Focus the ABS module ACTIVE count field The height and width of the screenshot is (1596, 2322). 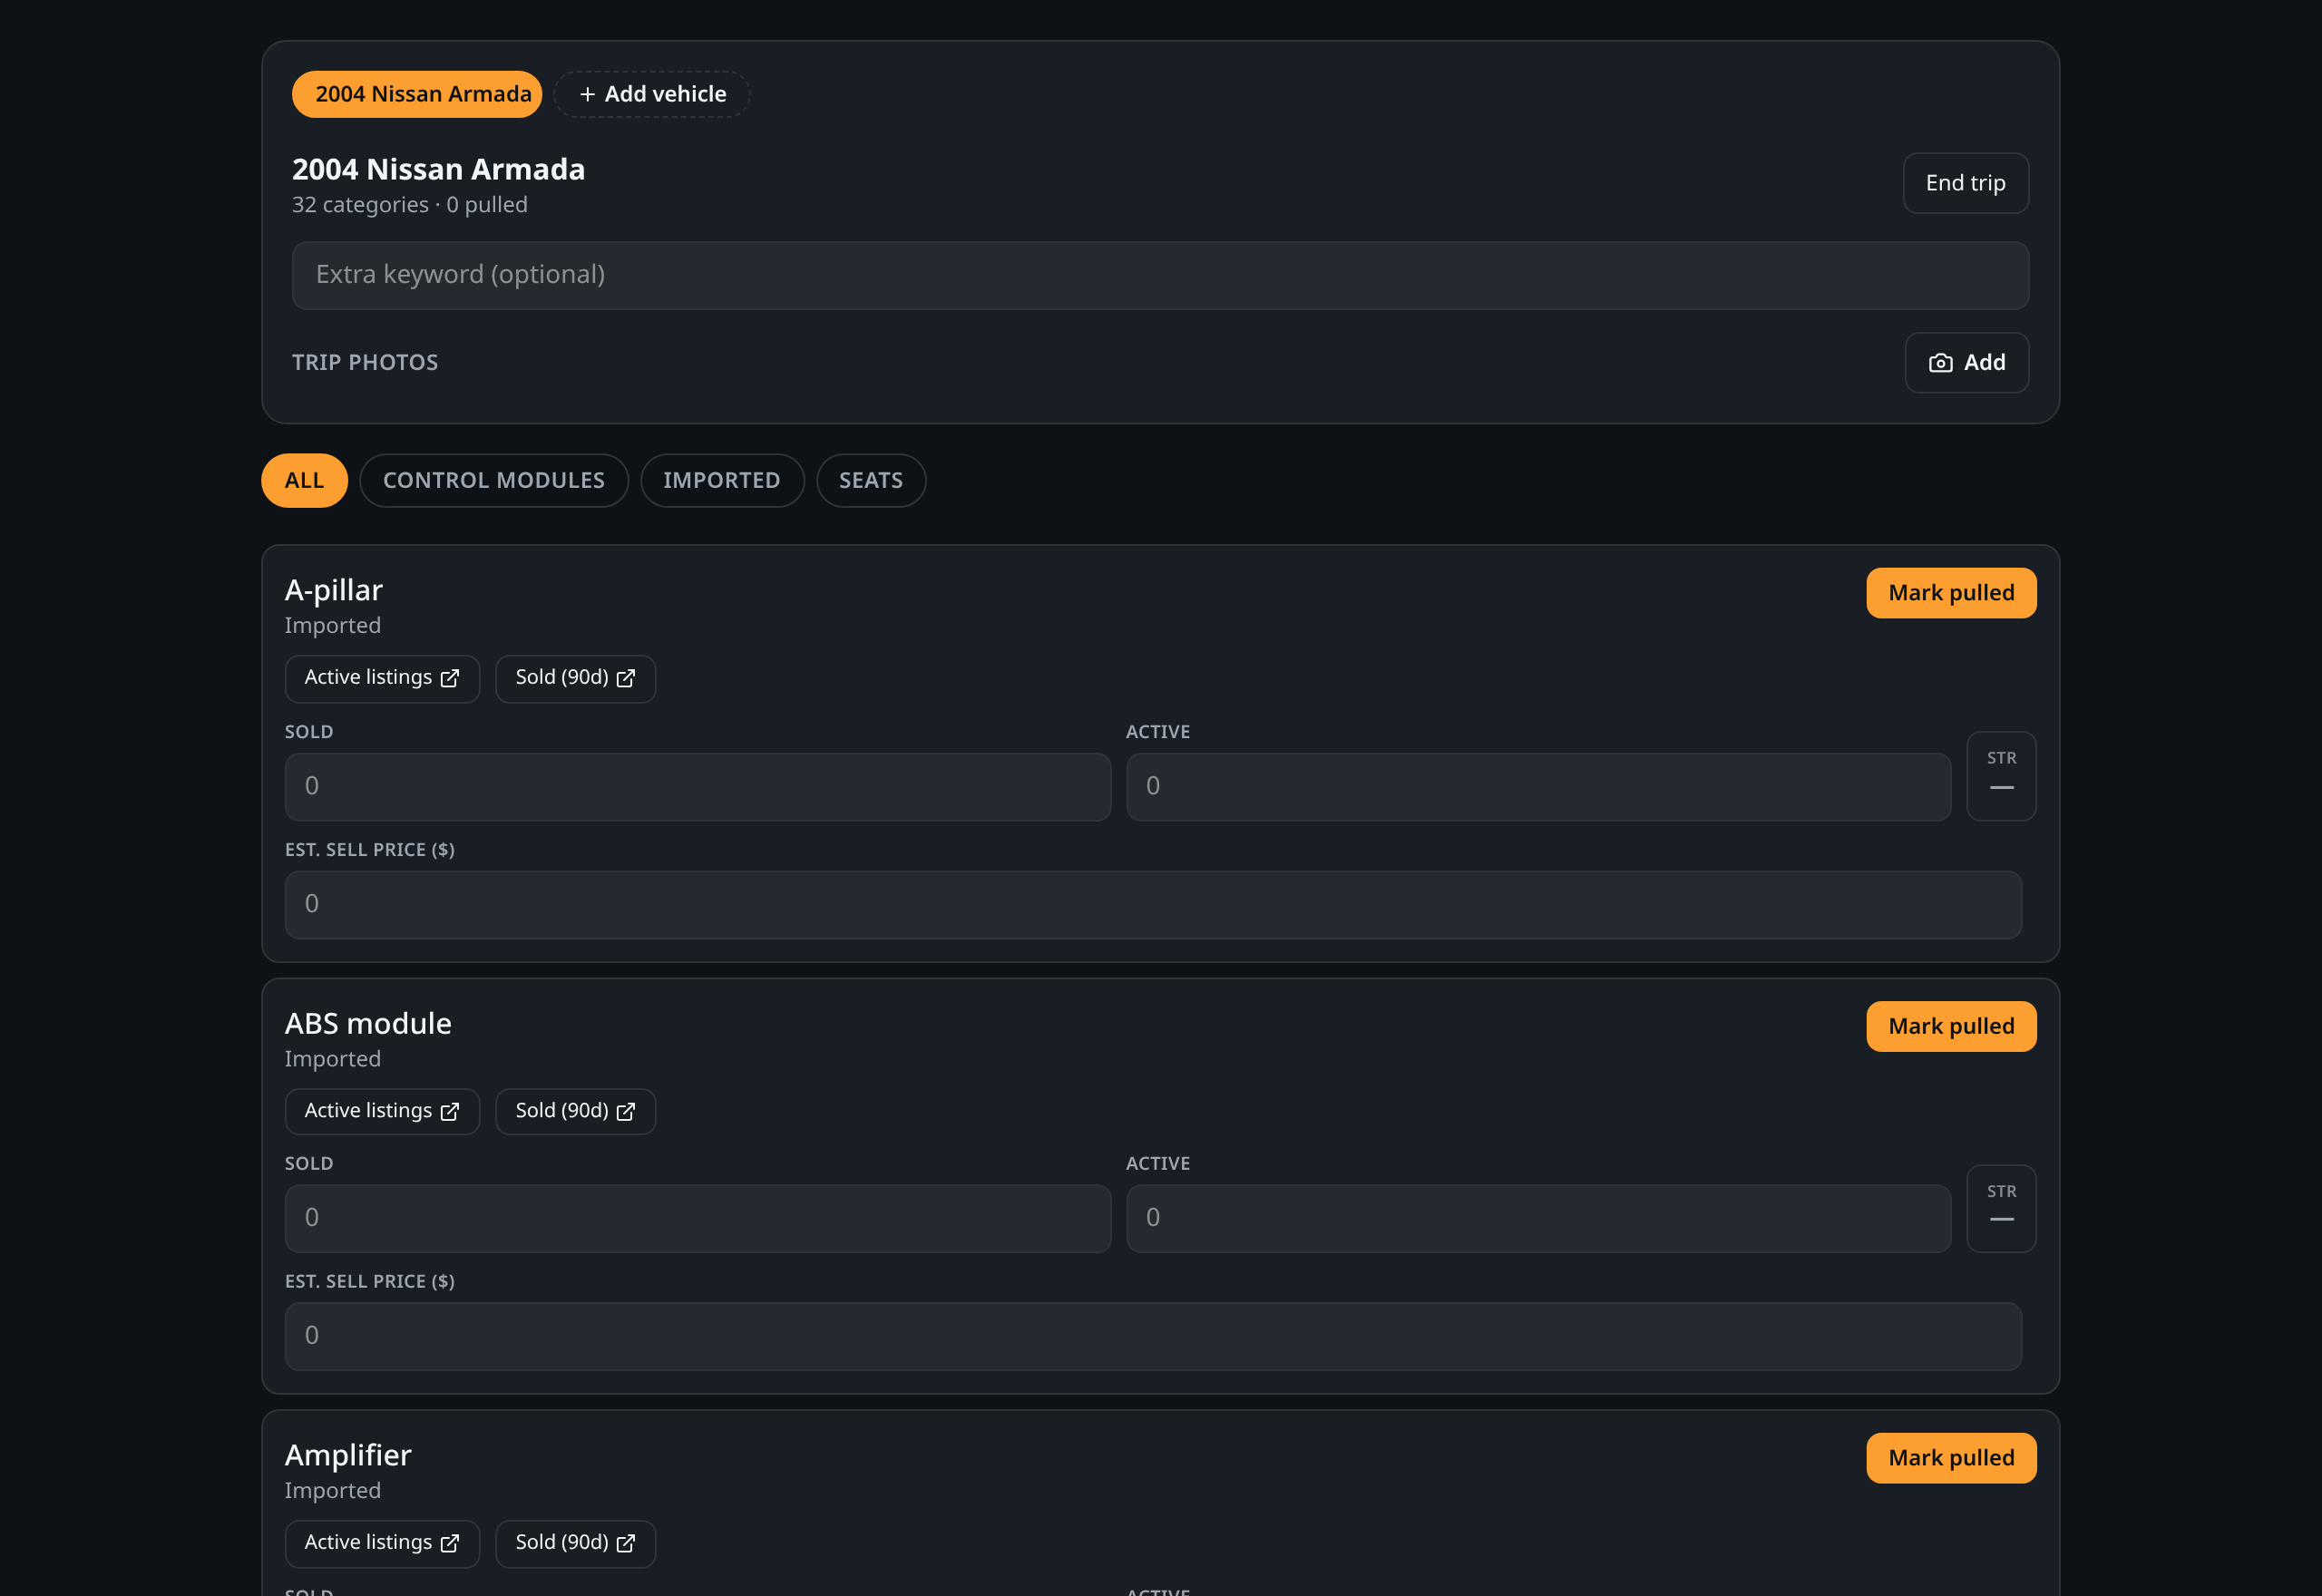pyautogui.click(x=1538, y=1218)
